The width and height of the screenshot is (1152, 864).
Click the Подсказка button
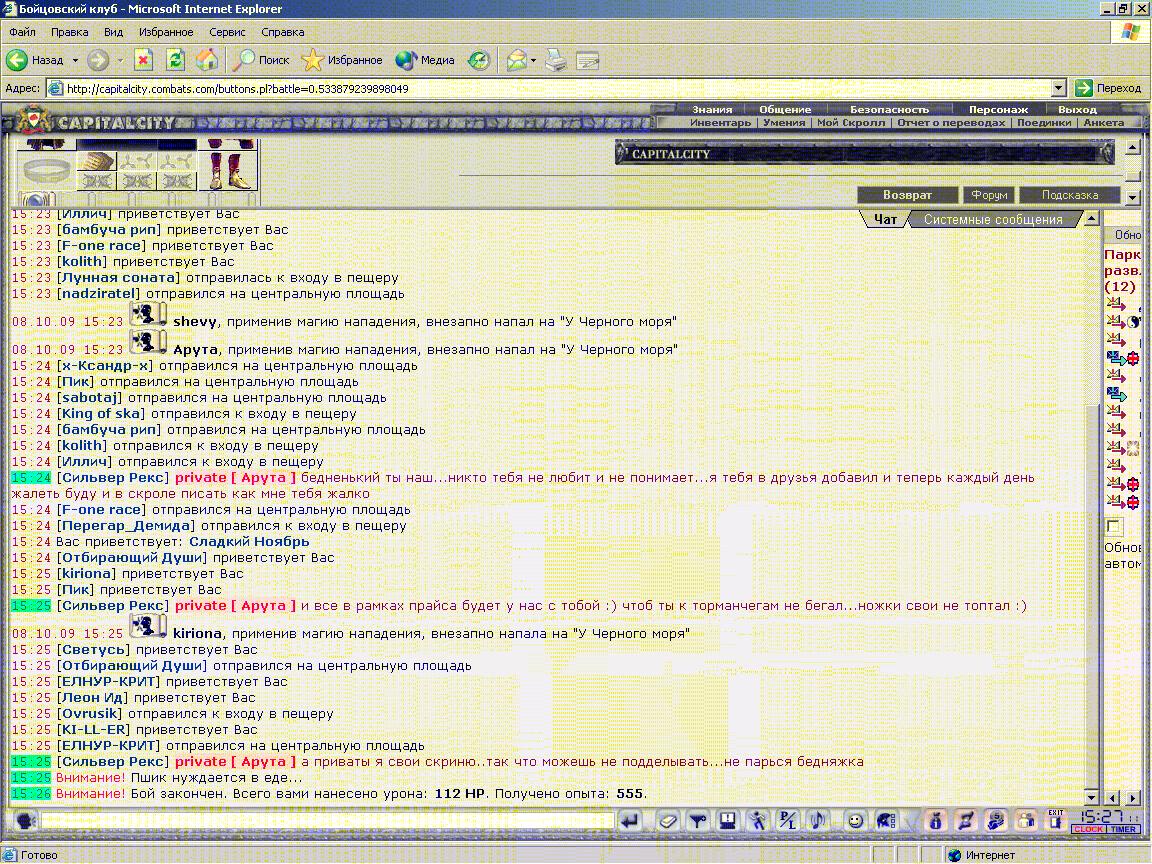click(1070, 195)
